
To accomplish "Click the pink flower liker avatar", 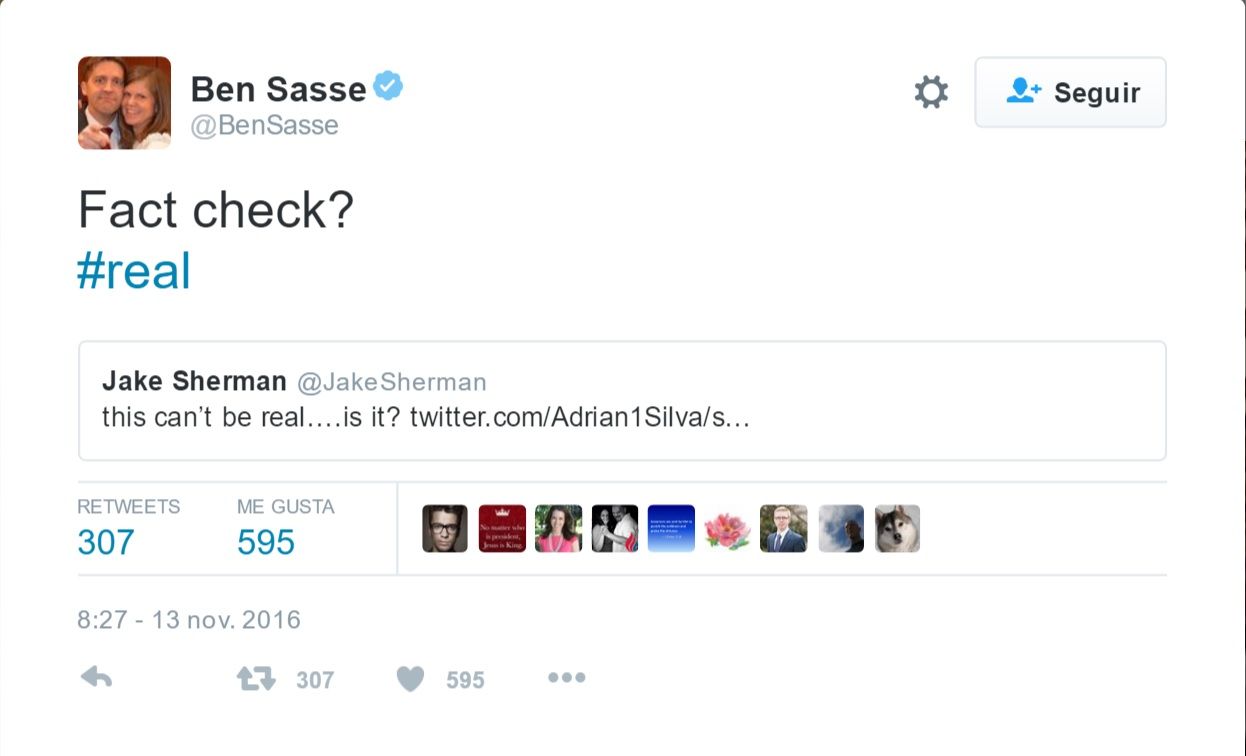I will coord(727,528).
